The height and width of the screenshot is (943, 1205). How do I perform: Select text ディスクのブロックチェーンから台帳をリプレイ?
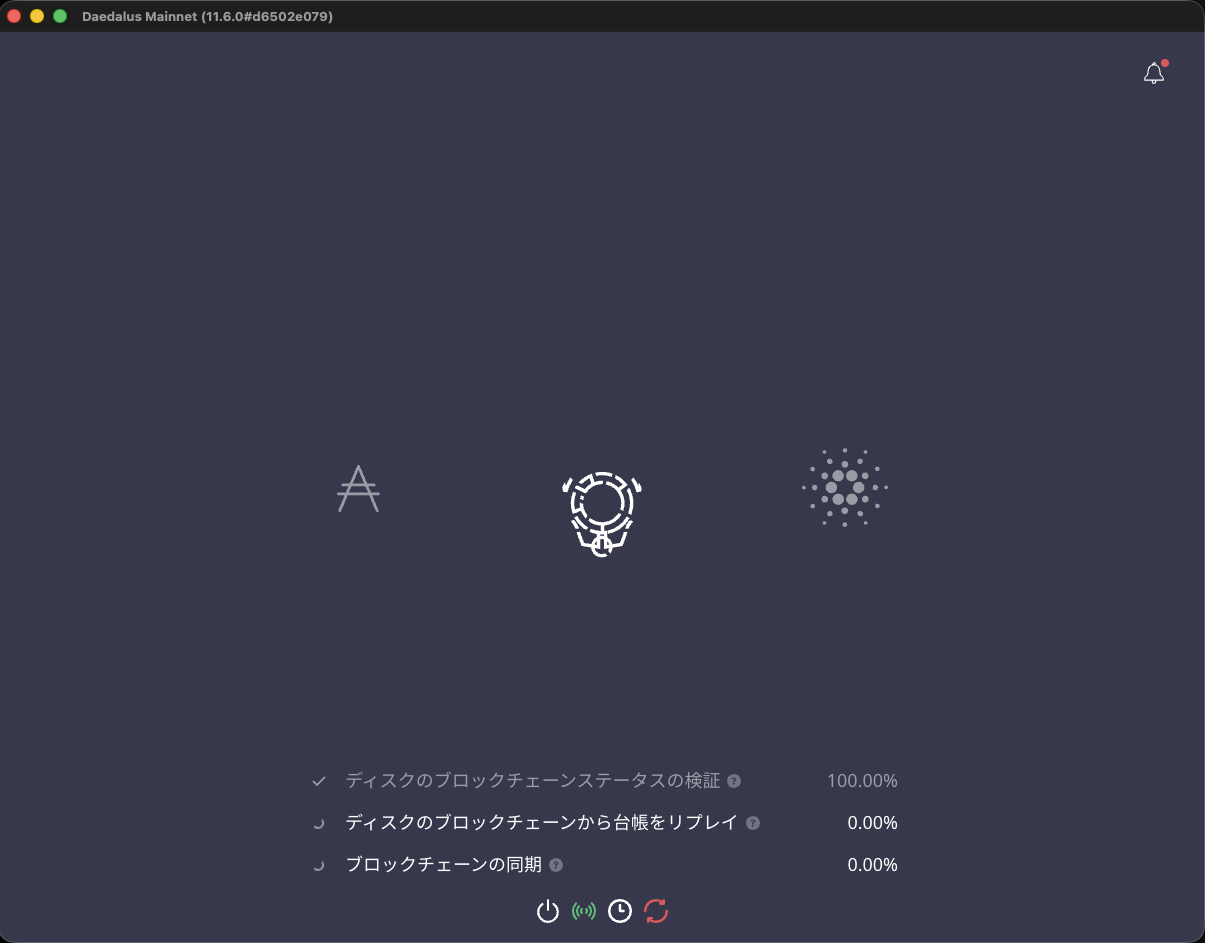coord(542,823)
